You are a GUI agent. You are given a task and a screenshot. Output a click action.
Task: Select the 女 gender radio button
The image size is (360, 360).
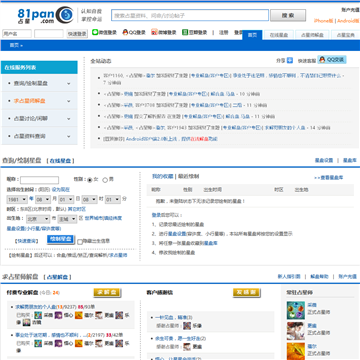pos(90,180)
